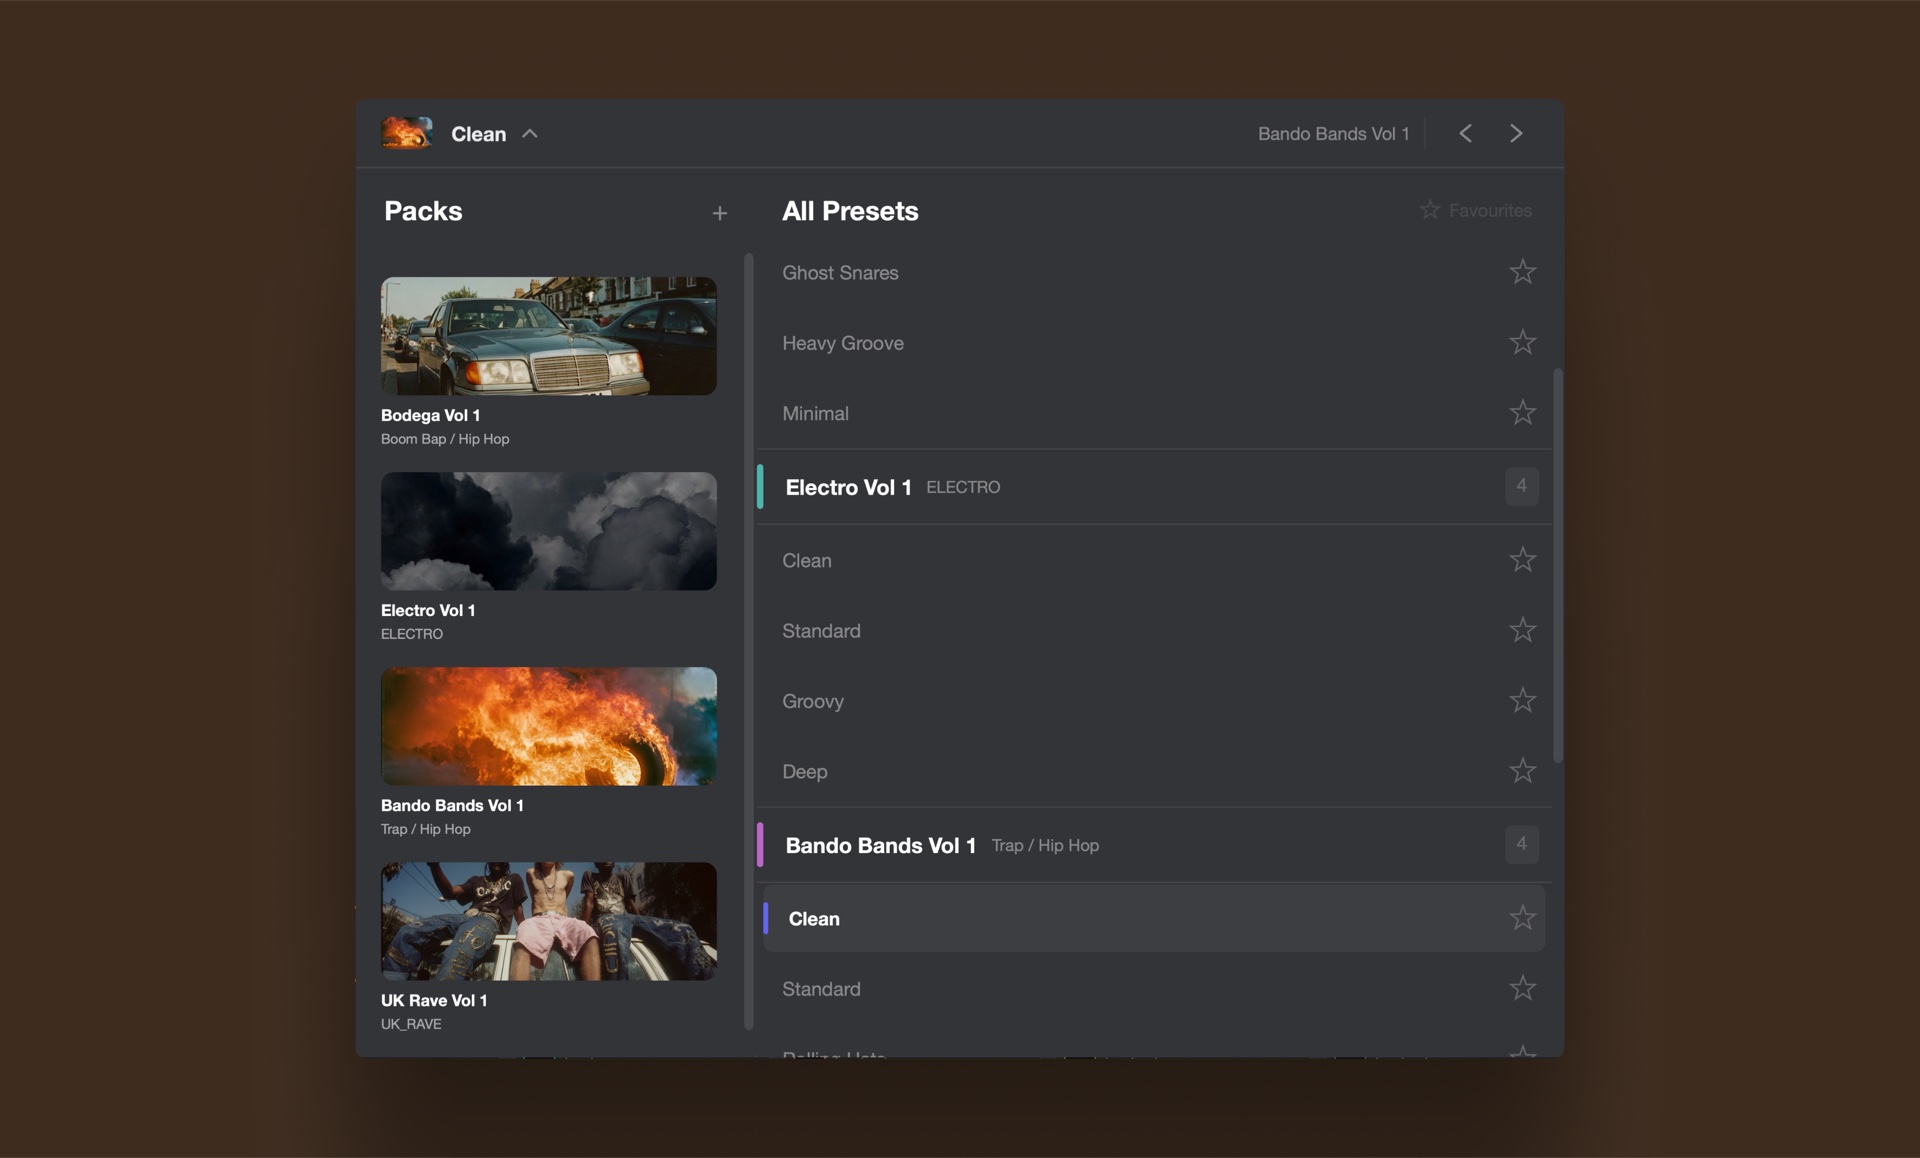Star the selected Bando Bands Clean preset
This screenshot has height=1158, width=1920.
(1522, 918)
